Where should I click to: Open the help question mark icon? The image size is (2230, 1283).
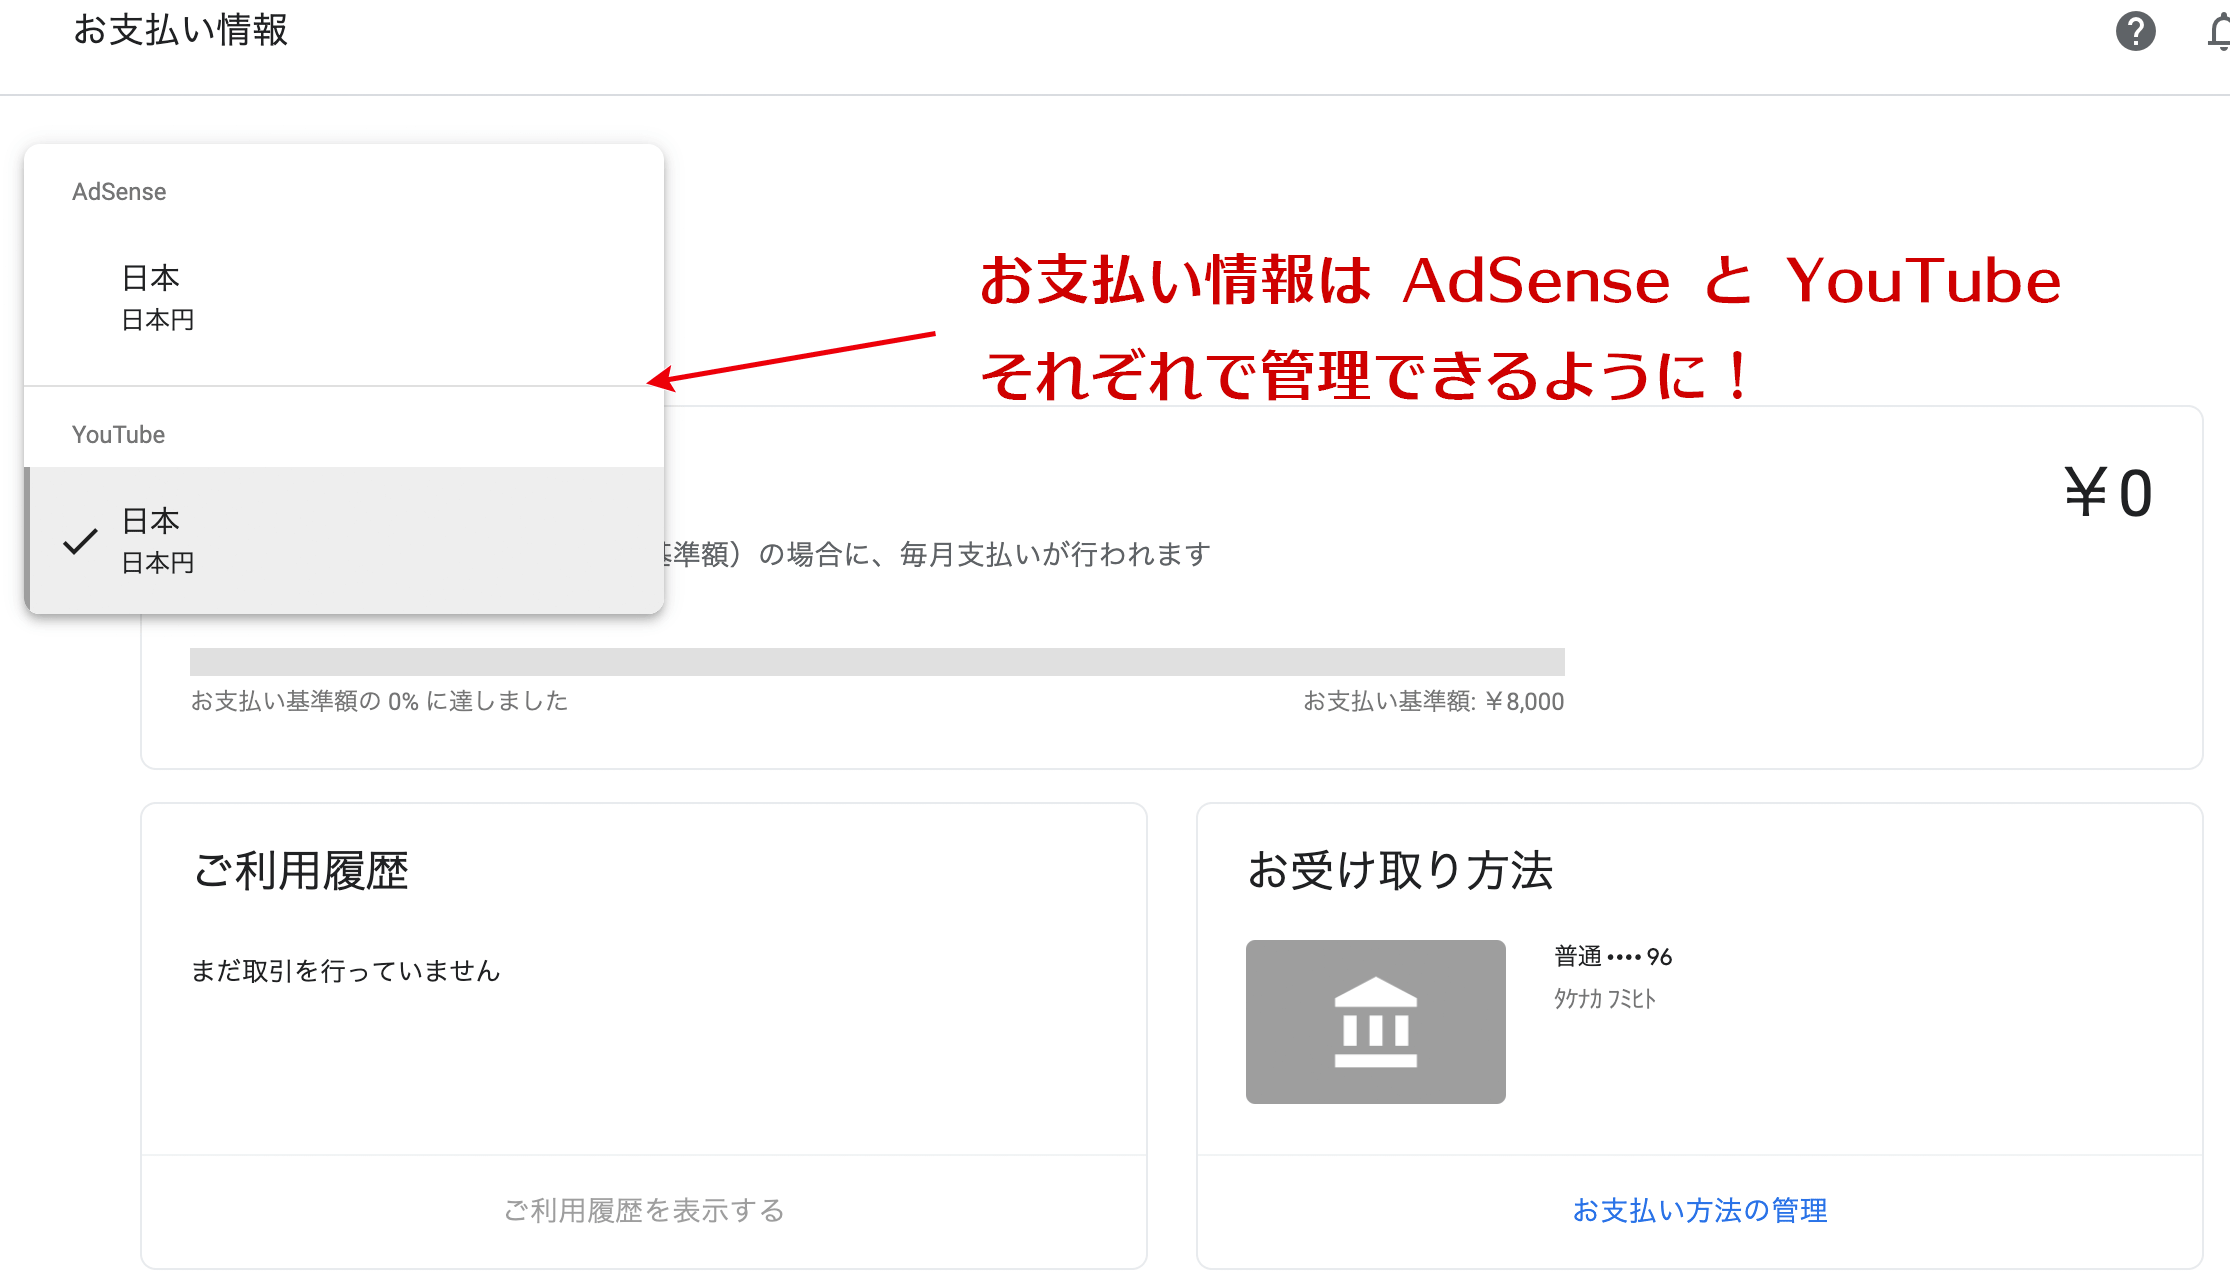[x=2135, y=31]
